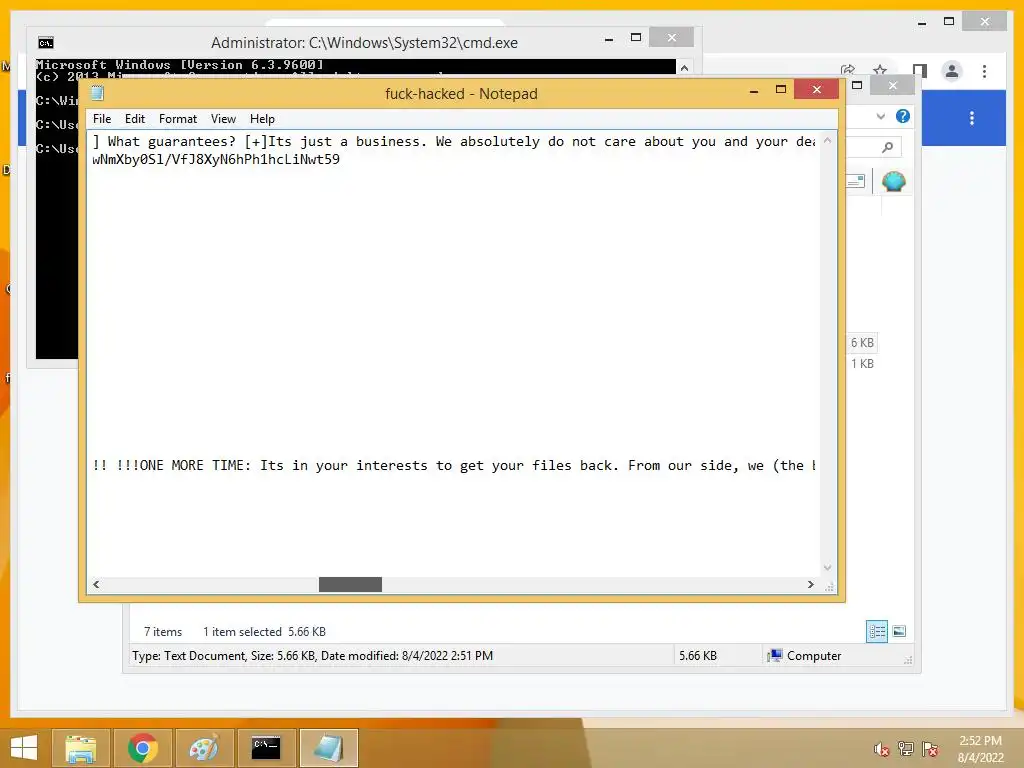Open File Explorer from the taskbar
The image size is (1024, 768).
click(81, 748)
